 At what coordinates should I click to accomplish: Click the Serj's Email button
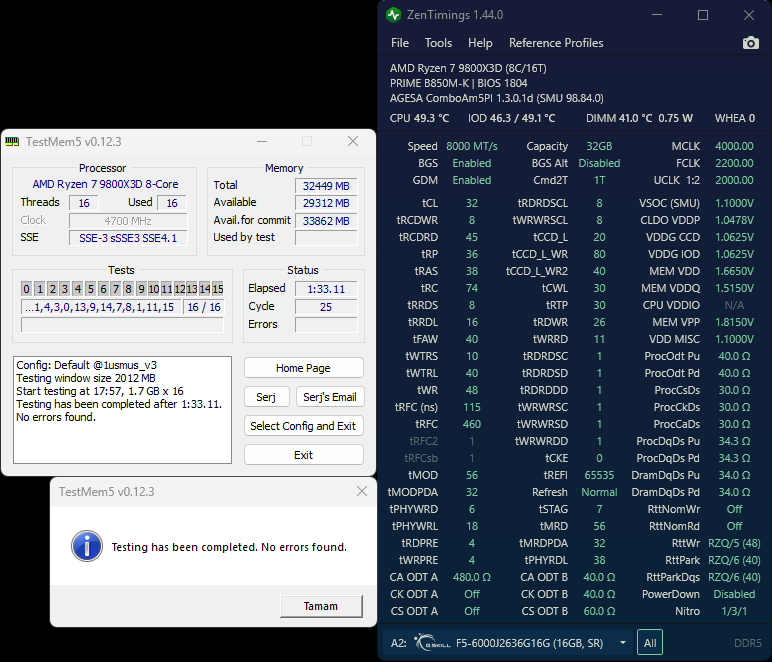click(x=330, y=397)
